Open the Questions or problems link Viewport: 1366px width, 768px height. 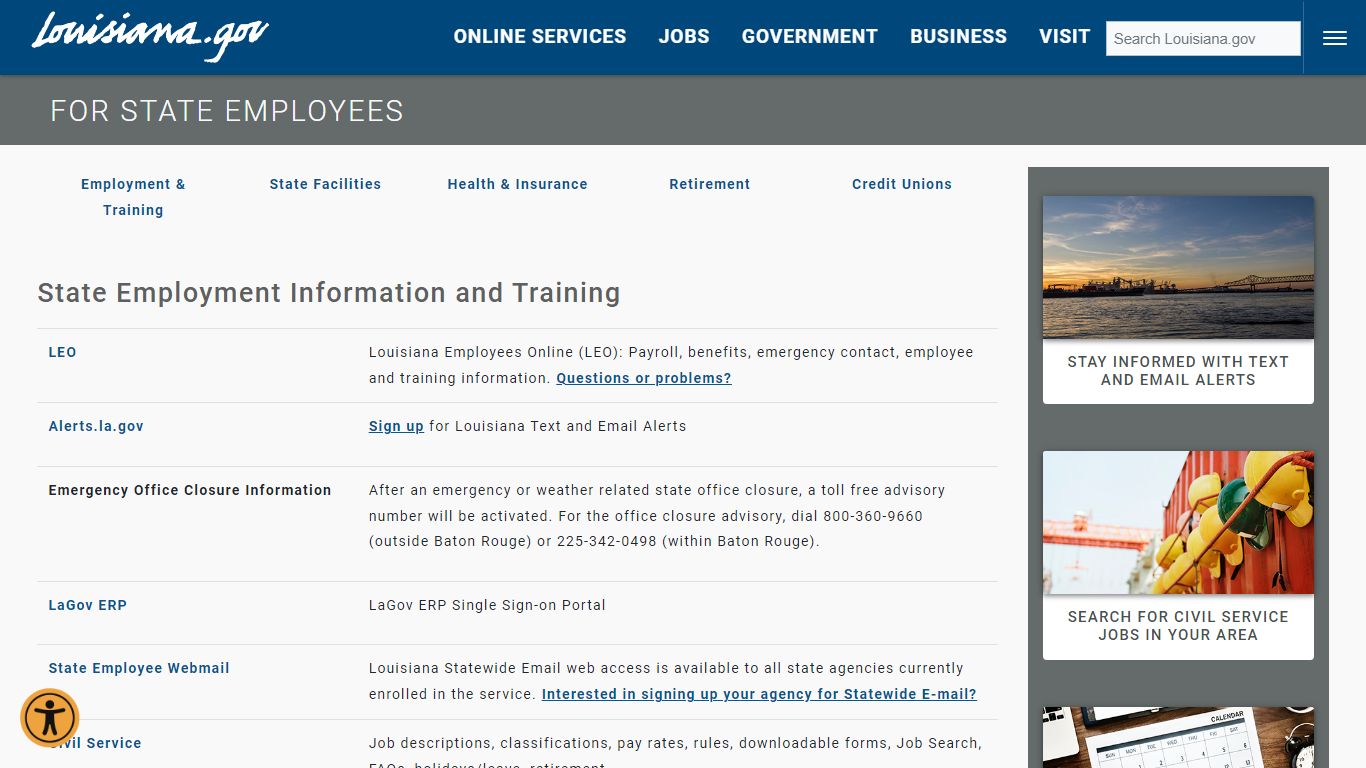[643, 378]
